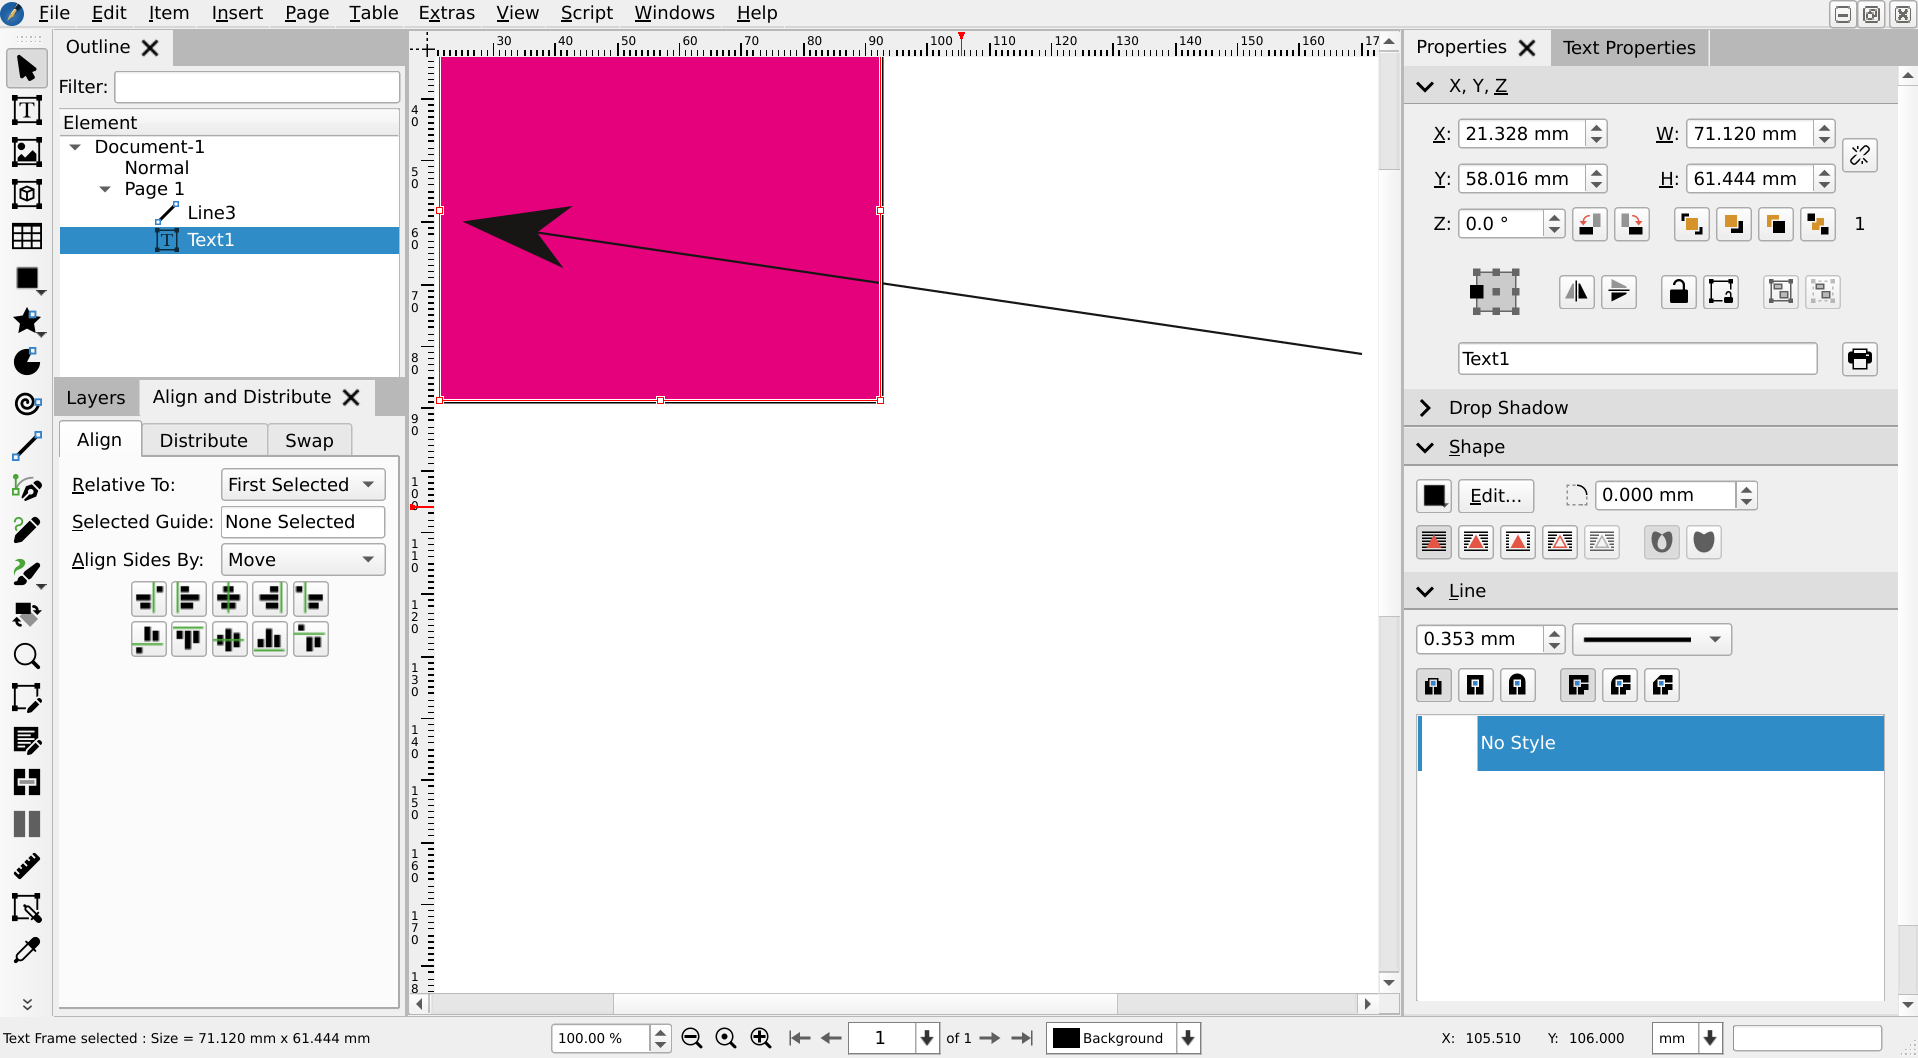Pick the Eyedropper tool

coord(27,950)
